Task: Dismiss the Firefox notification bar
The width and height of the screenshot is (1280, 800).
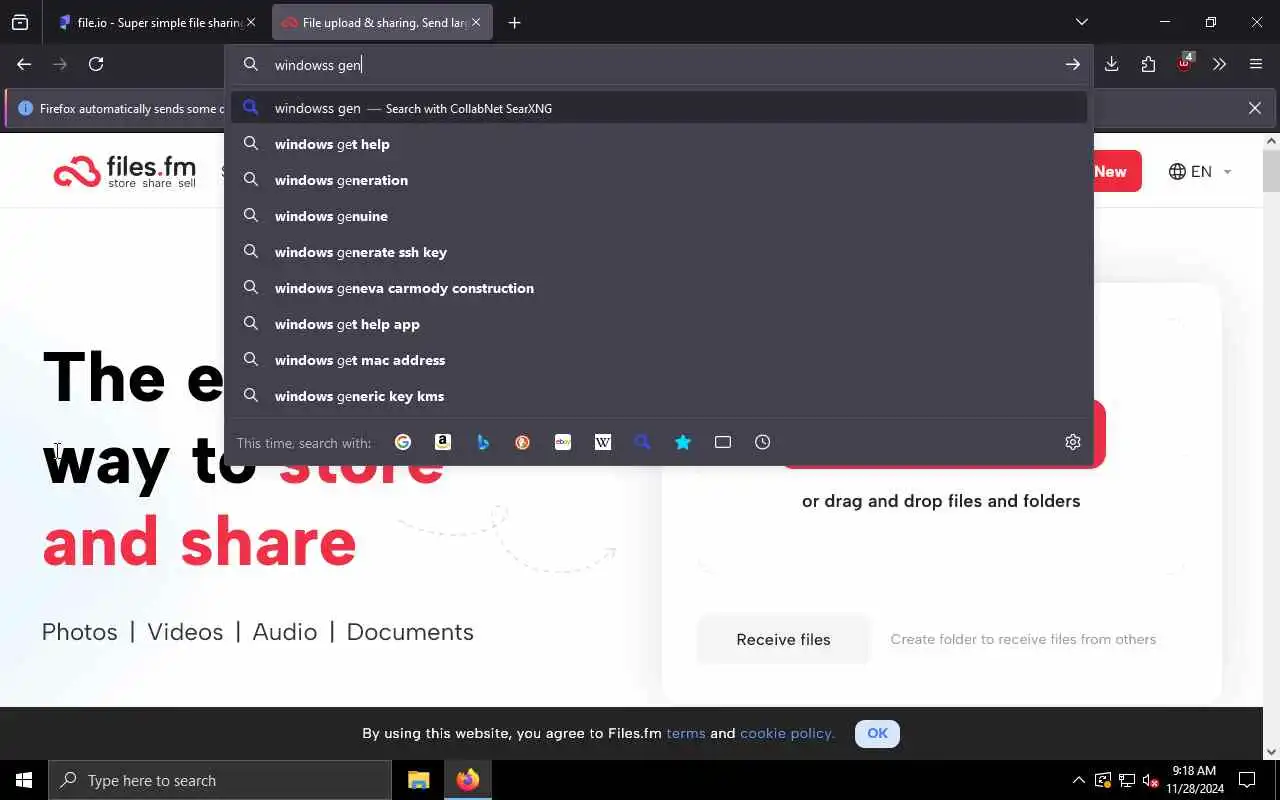Action: (x=1254, y=108)
